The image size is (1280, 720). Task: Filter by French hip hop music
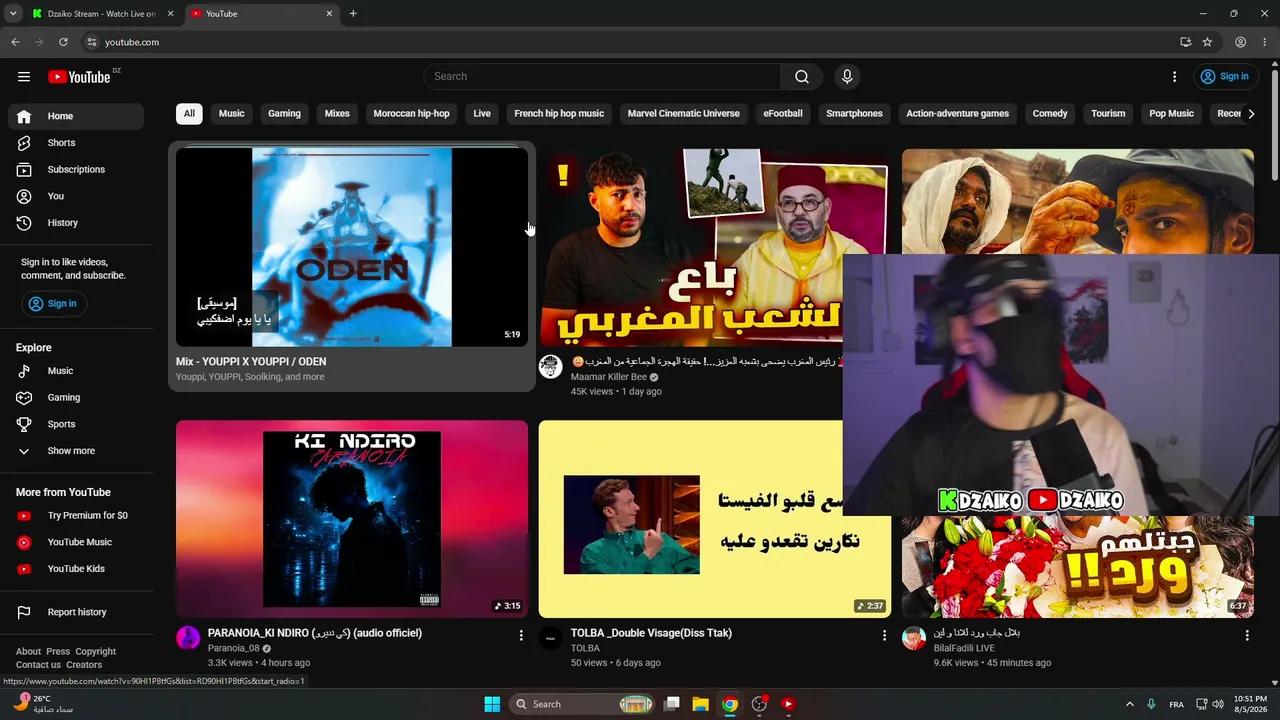(x=559, y=114)
